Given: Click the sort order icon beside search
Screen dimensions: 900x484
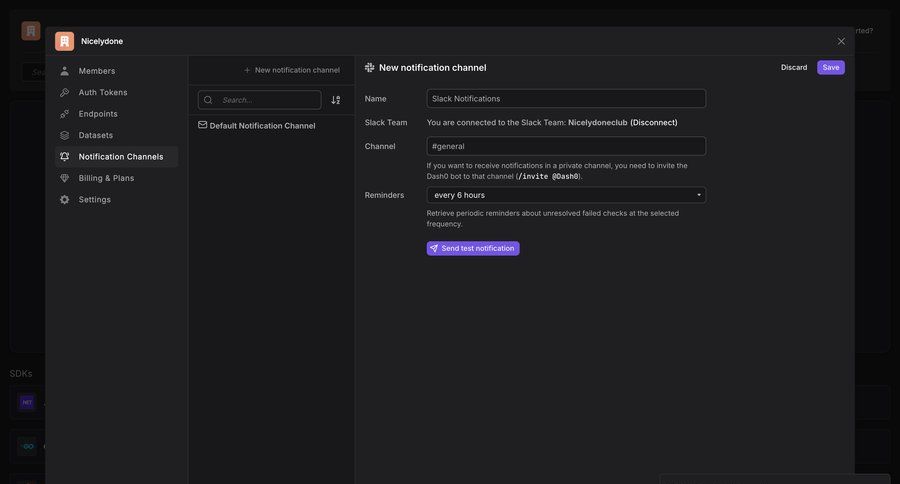Looking at the screenshot, I should point(336,100).
